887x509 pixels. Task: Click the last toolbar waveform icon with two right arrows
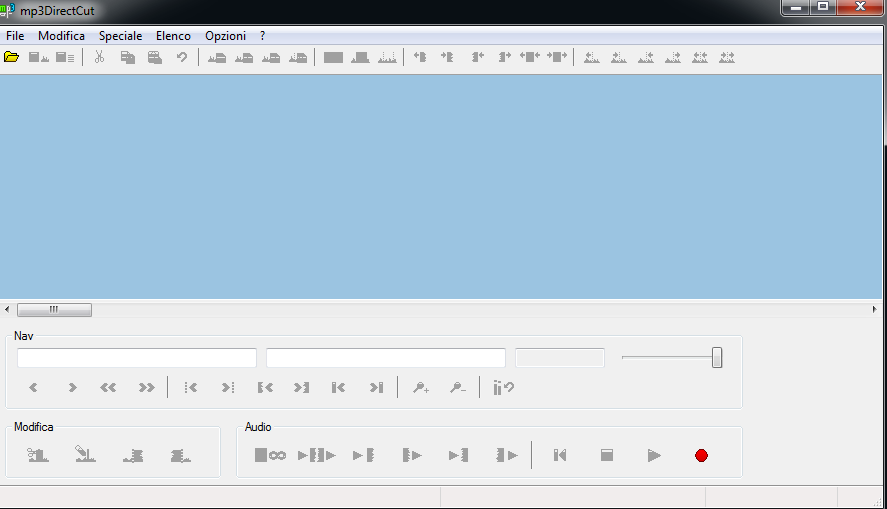[727, 57]
